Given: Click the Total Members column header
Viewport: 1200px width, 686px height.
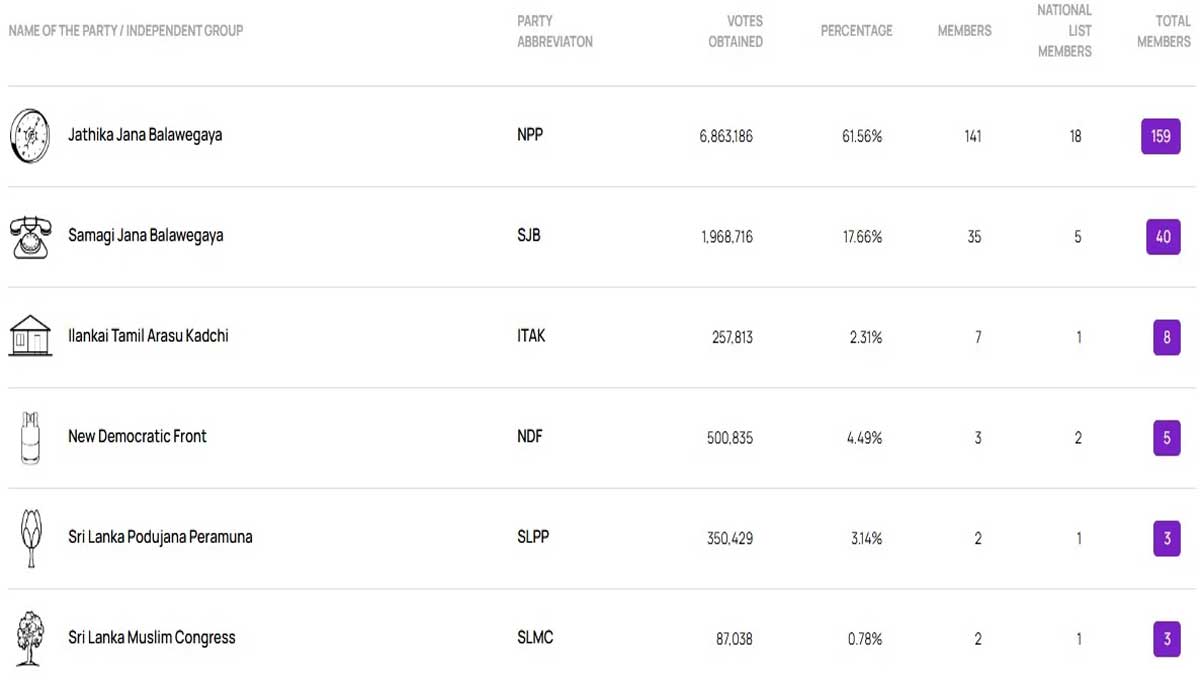Looking at the screenshot, I should (1163, 31).
